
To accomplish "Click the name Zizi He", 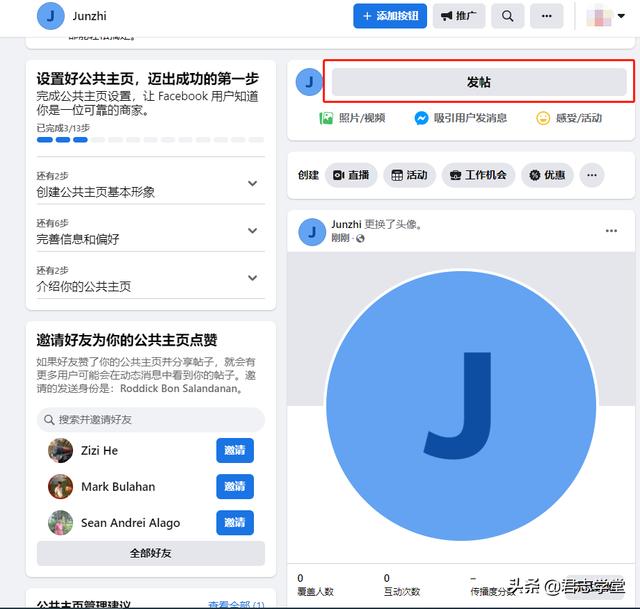I will point(99,451).
